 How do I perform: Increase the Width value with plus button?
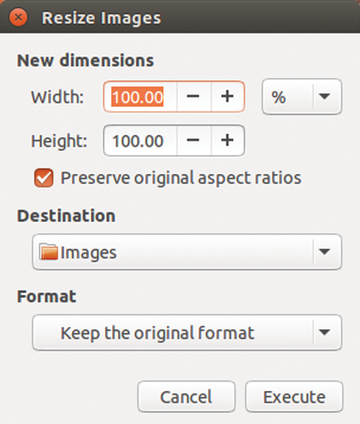coord(227,97)
